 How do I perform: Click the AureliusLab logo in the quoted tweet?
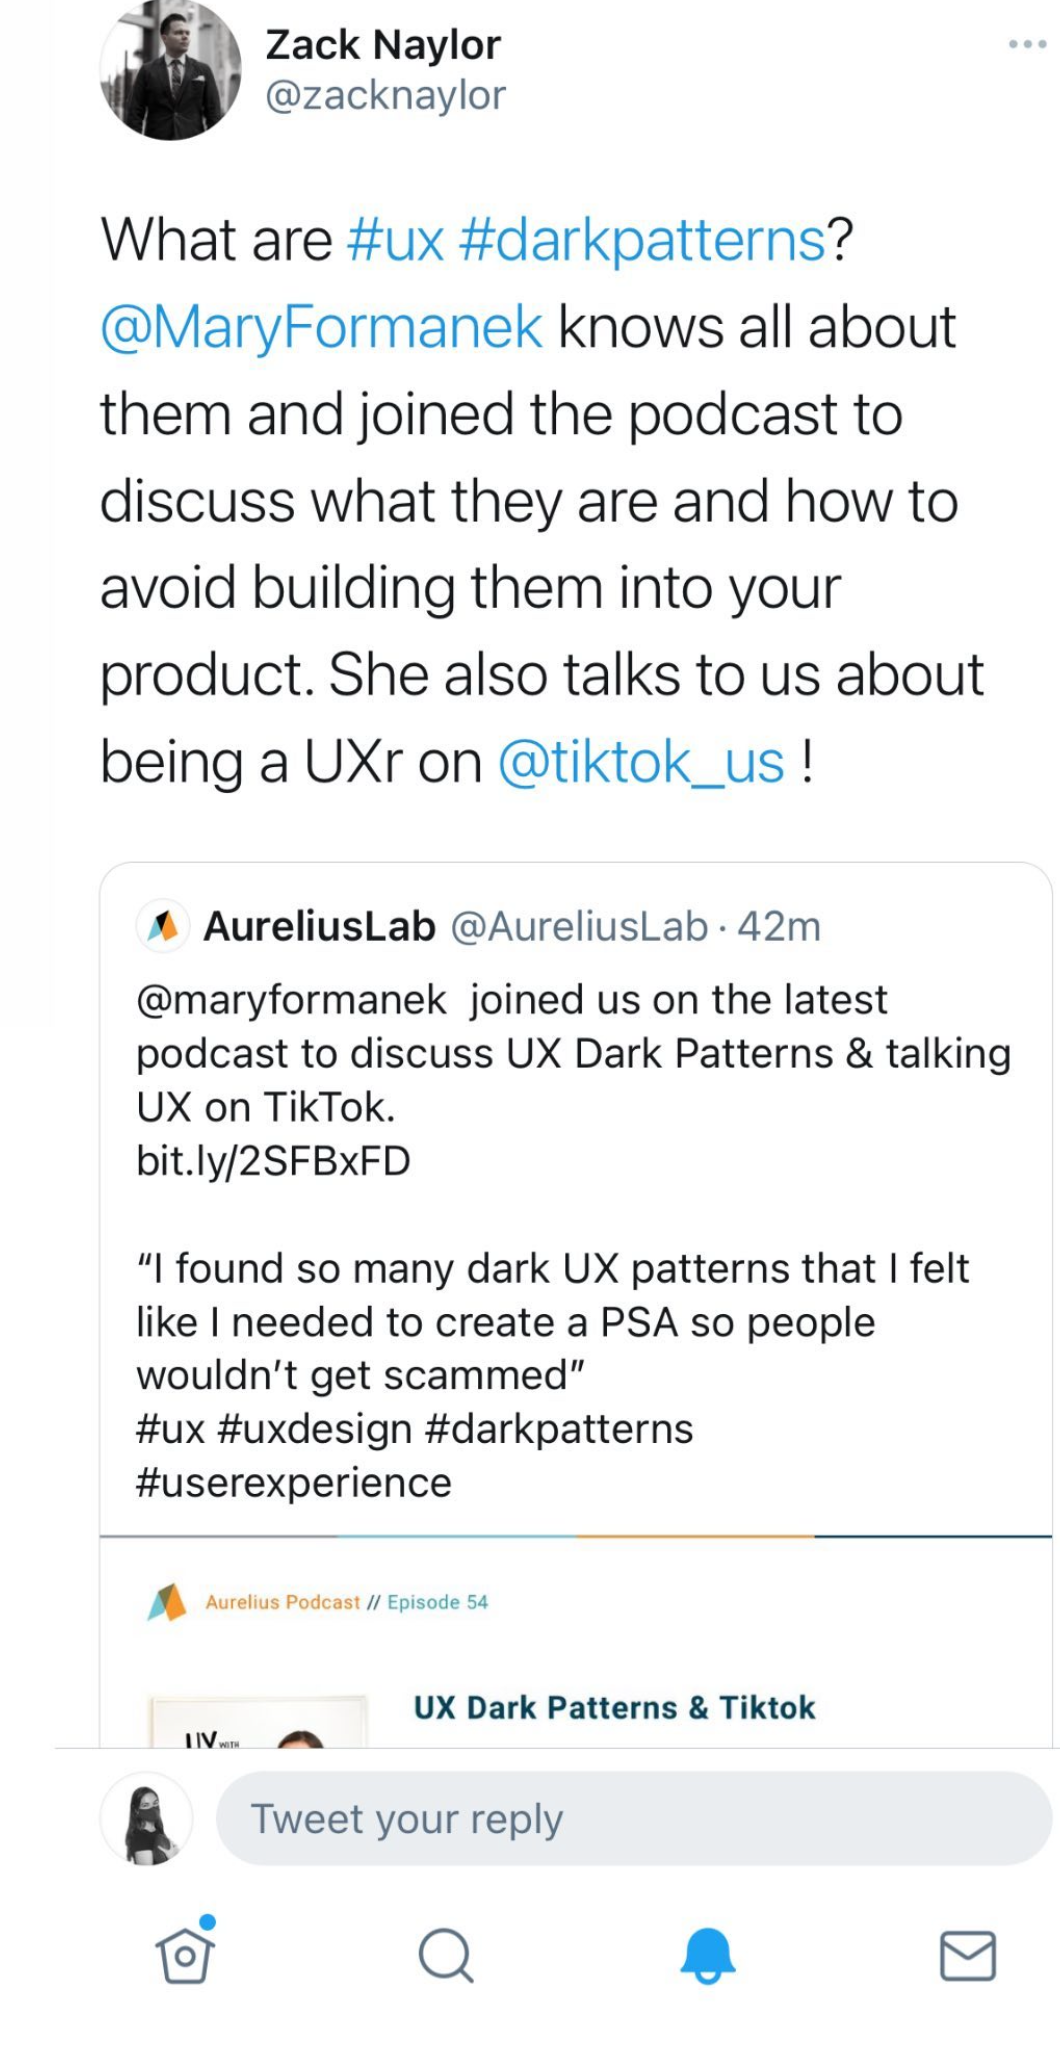pos(163,927)
